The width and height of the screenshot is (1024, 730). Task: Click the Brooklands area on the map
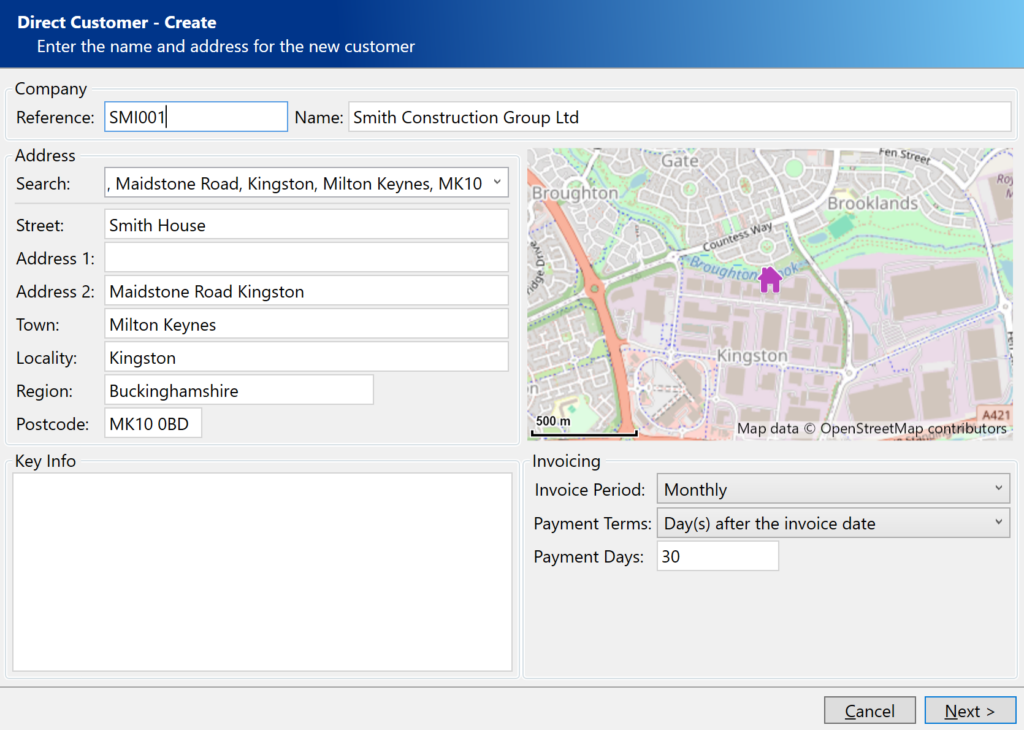pos(872,203)
